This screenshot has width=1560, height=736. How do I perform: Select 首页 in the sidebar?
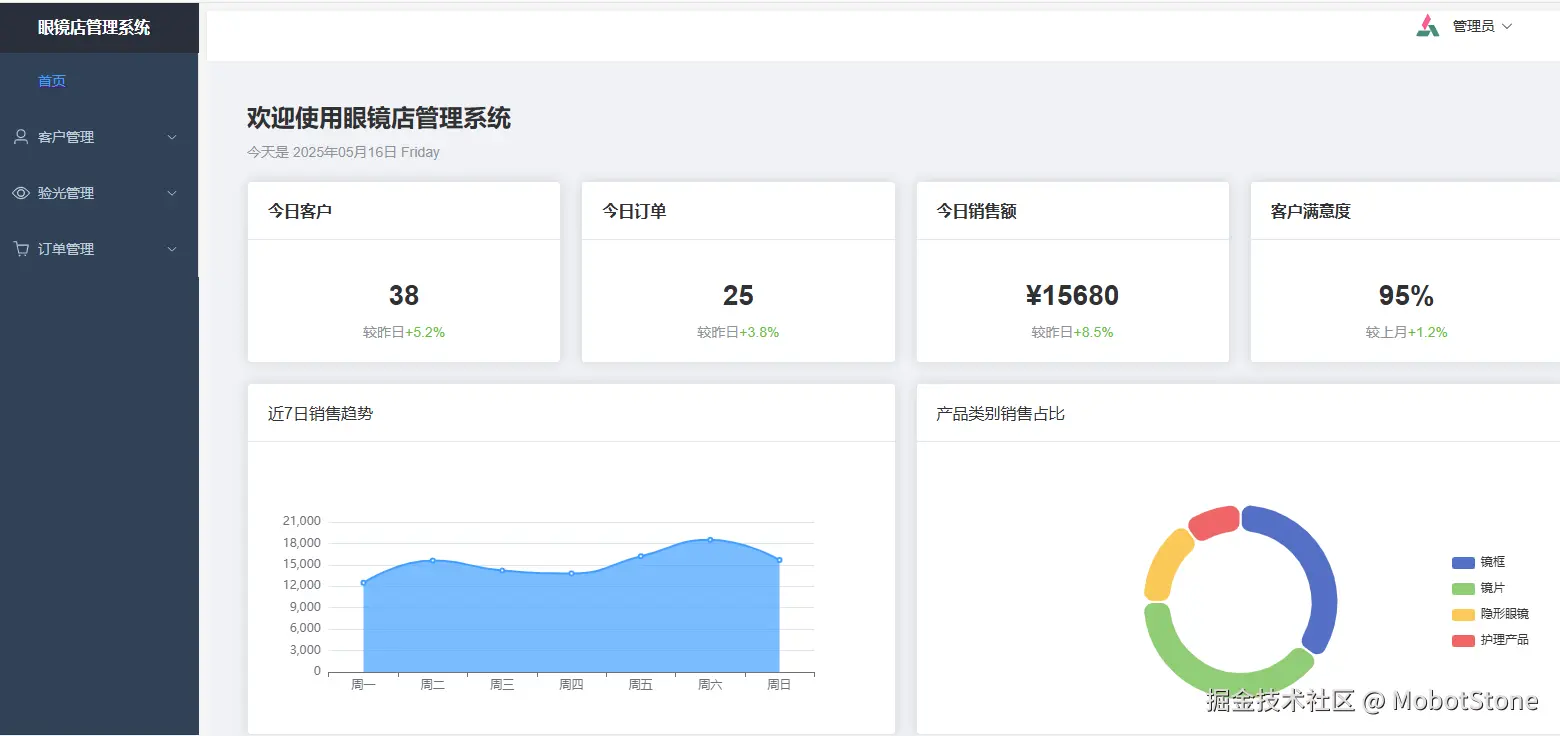click(51, 81)
